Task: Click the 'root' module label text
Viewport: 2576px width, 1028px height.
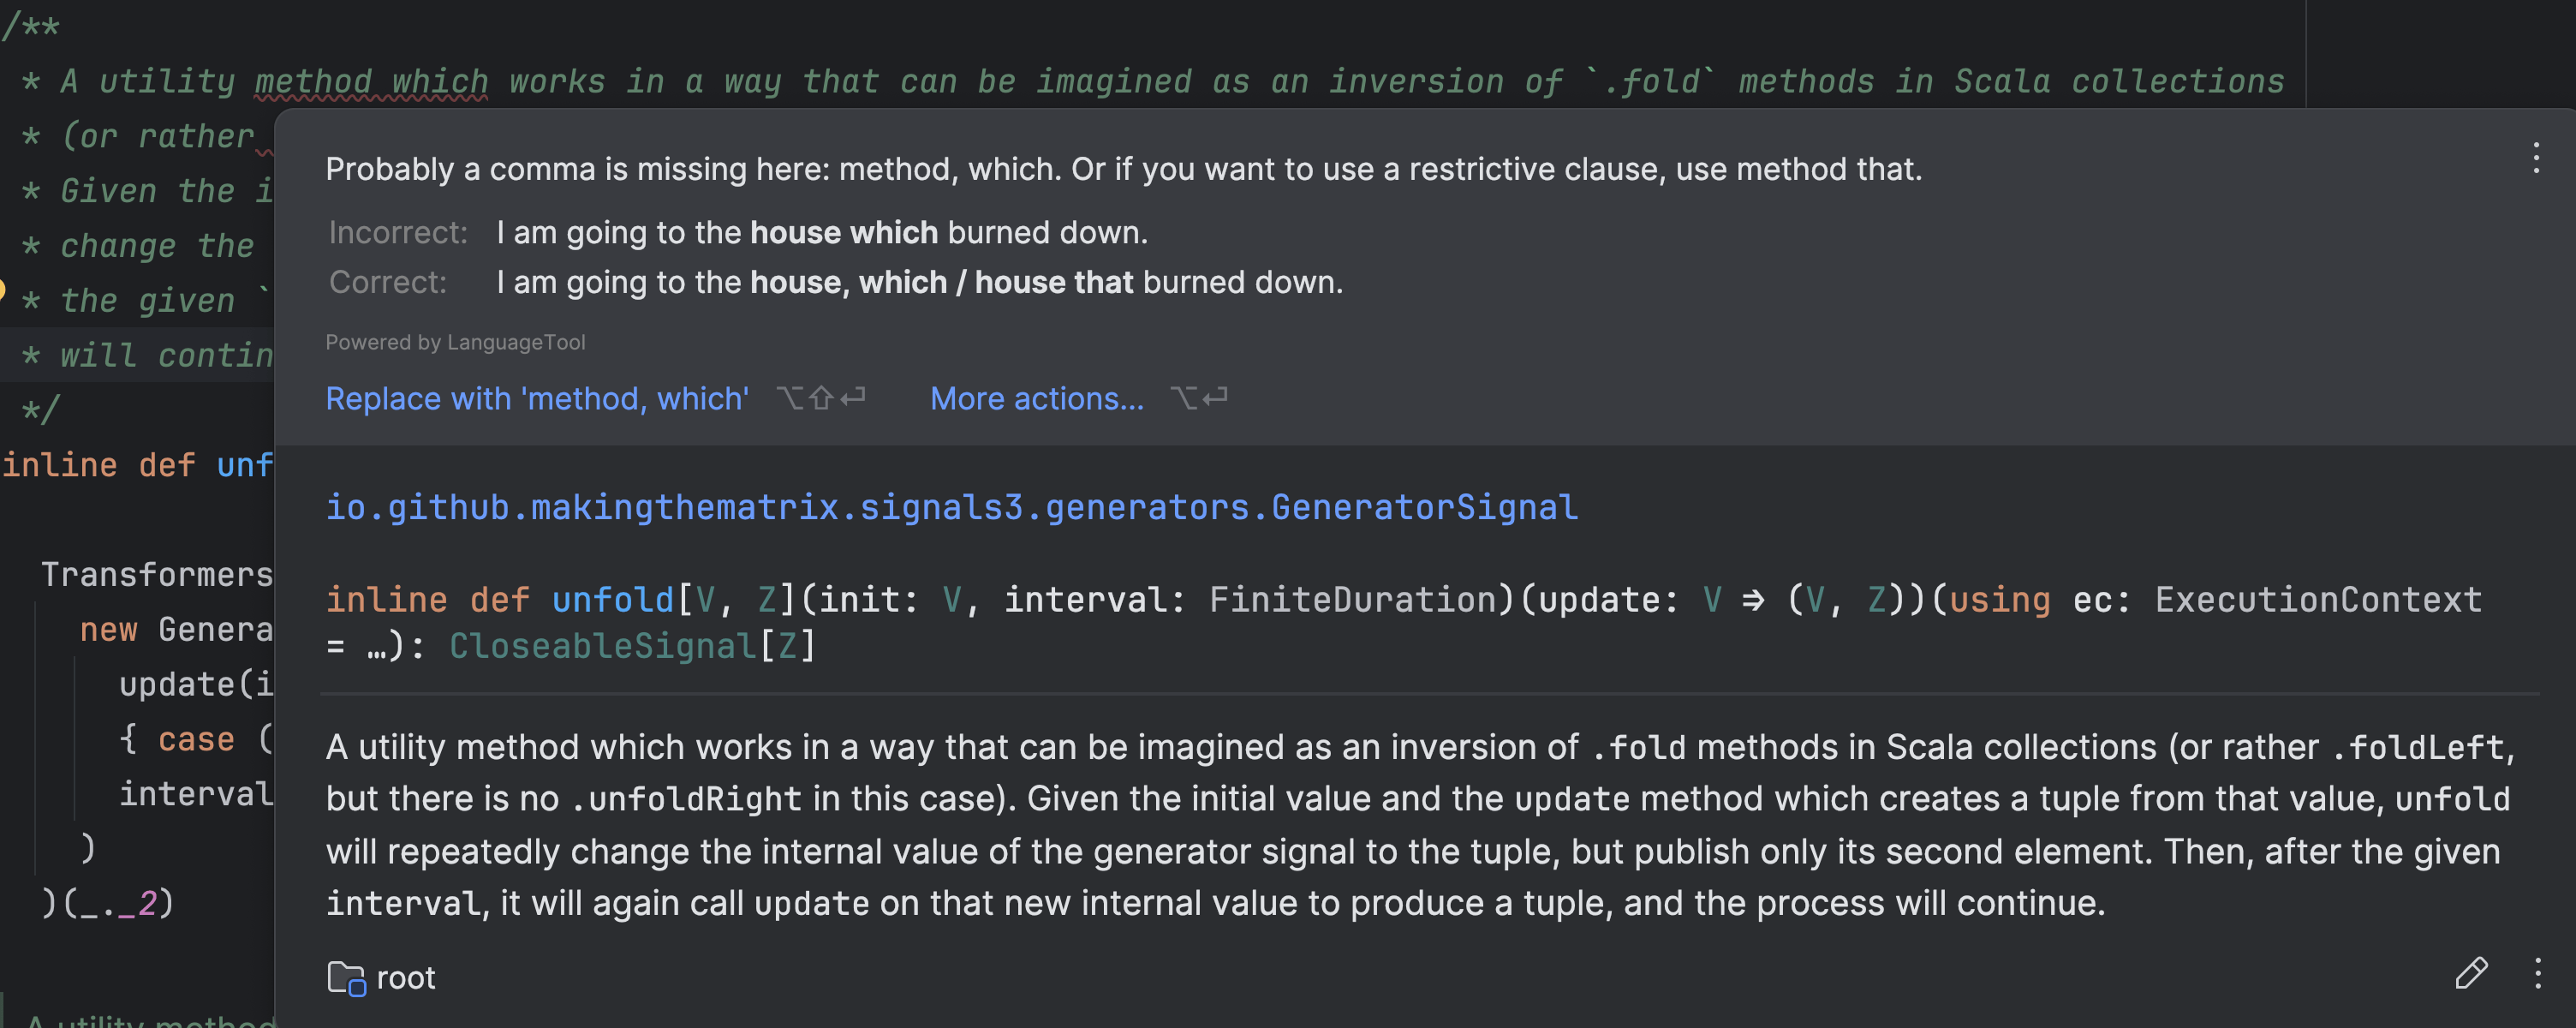Action: click(405, 977)
